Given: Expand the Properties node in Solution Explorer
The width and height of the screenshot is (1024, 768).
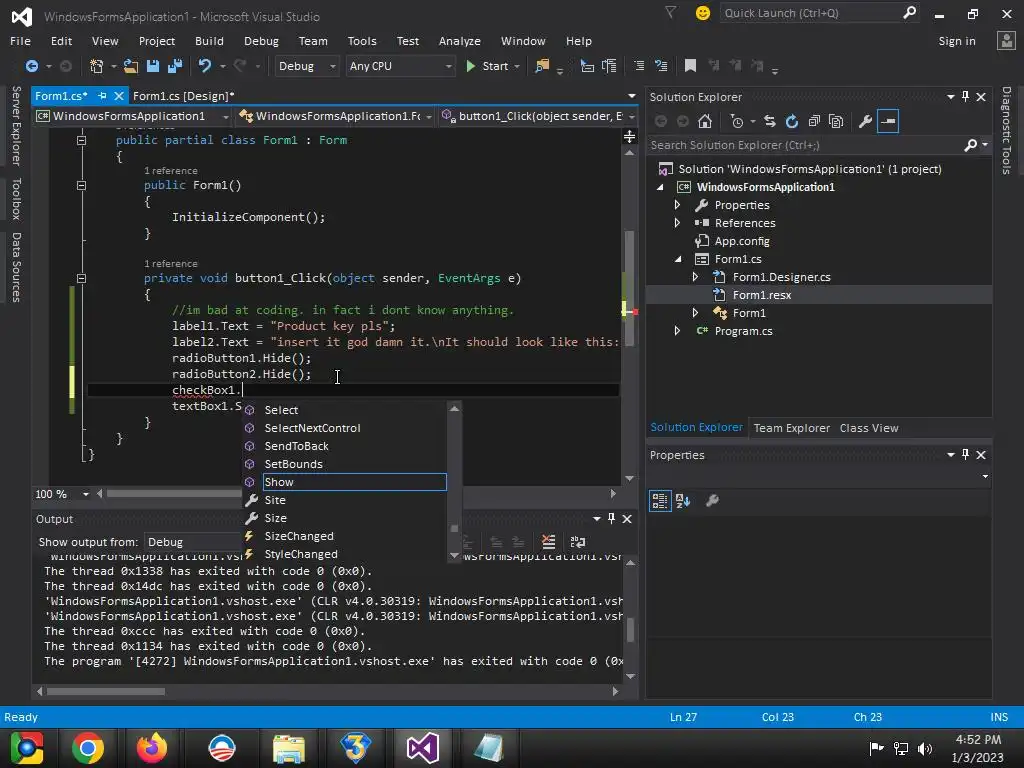Looking at the screenshot, I should pos(677,205).
